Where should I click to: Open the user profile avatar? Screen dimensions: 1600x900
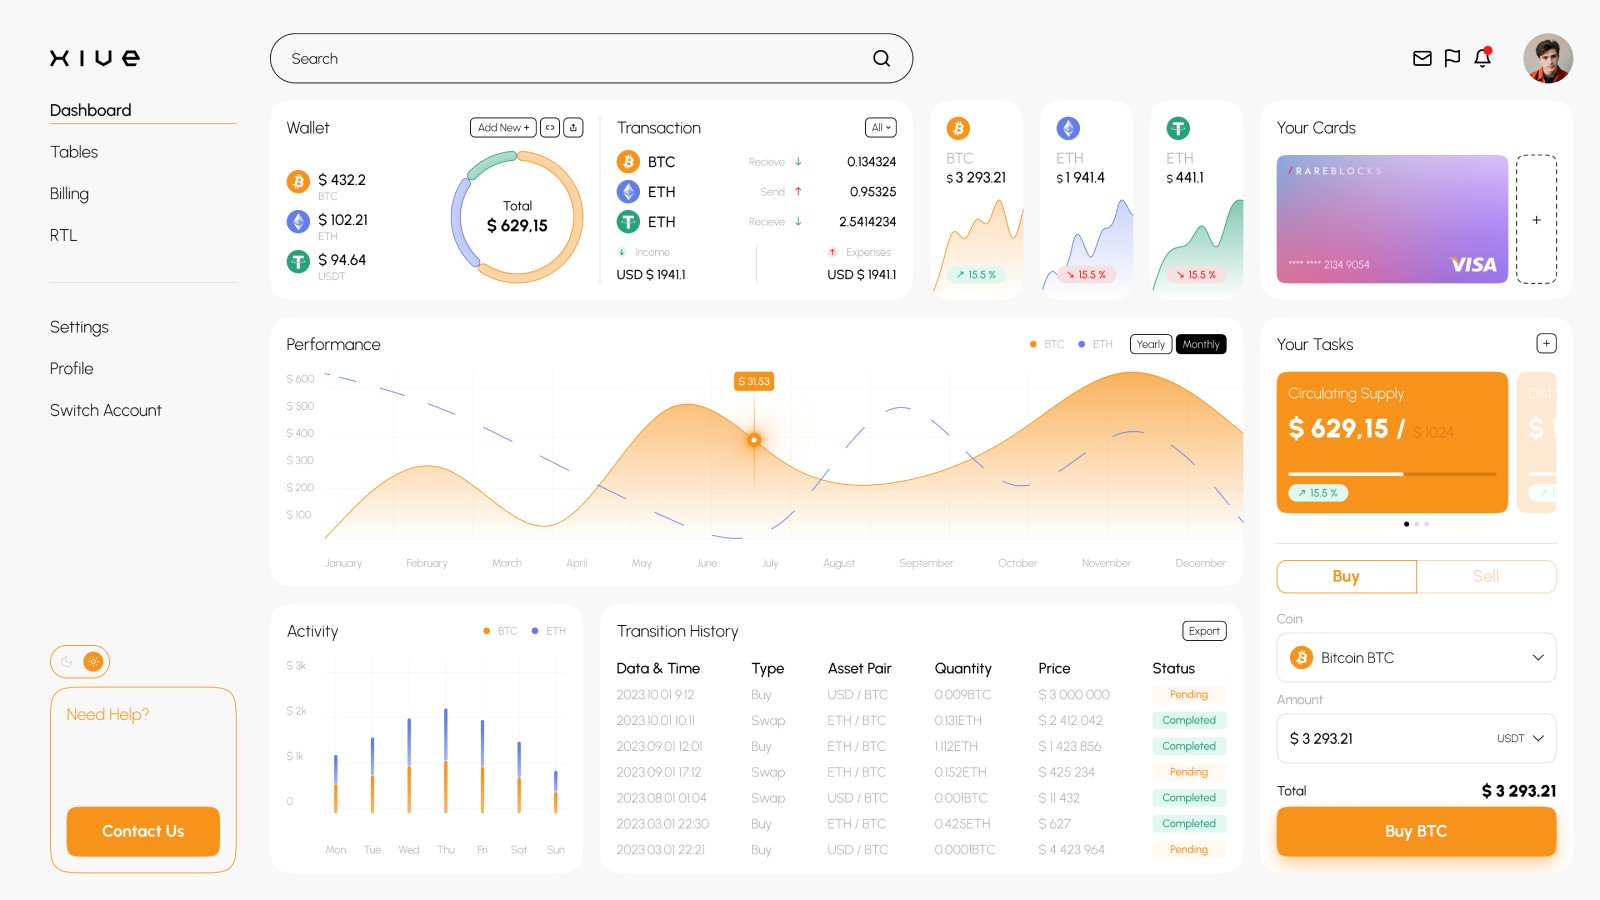coord(1548,58)
